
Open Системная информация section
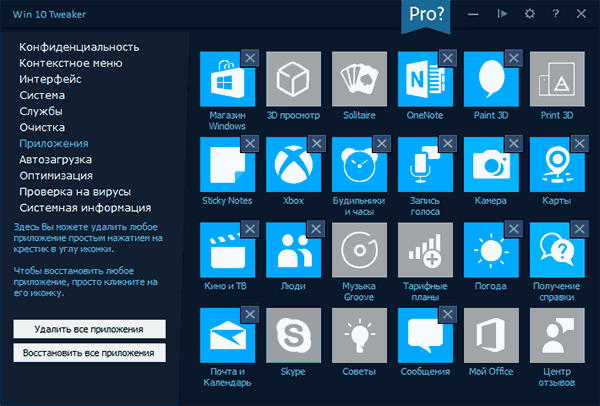point(85,208)
